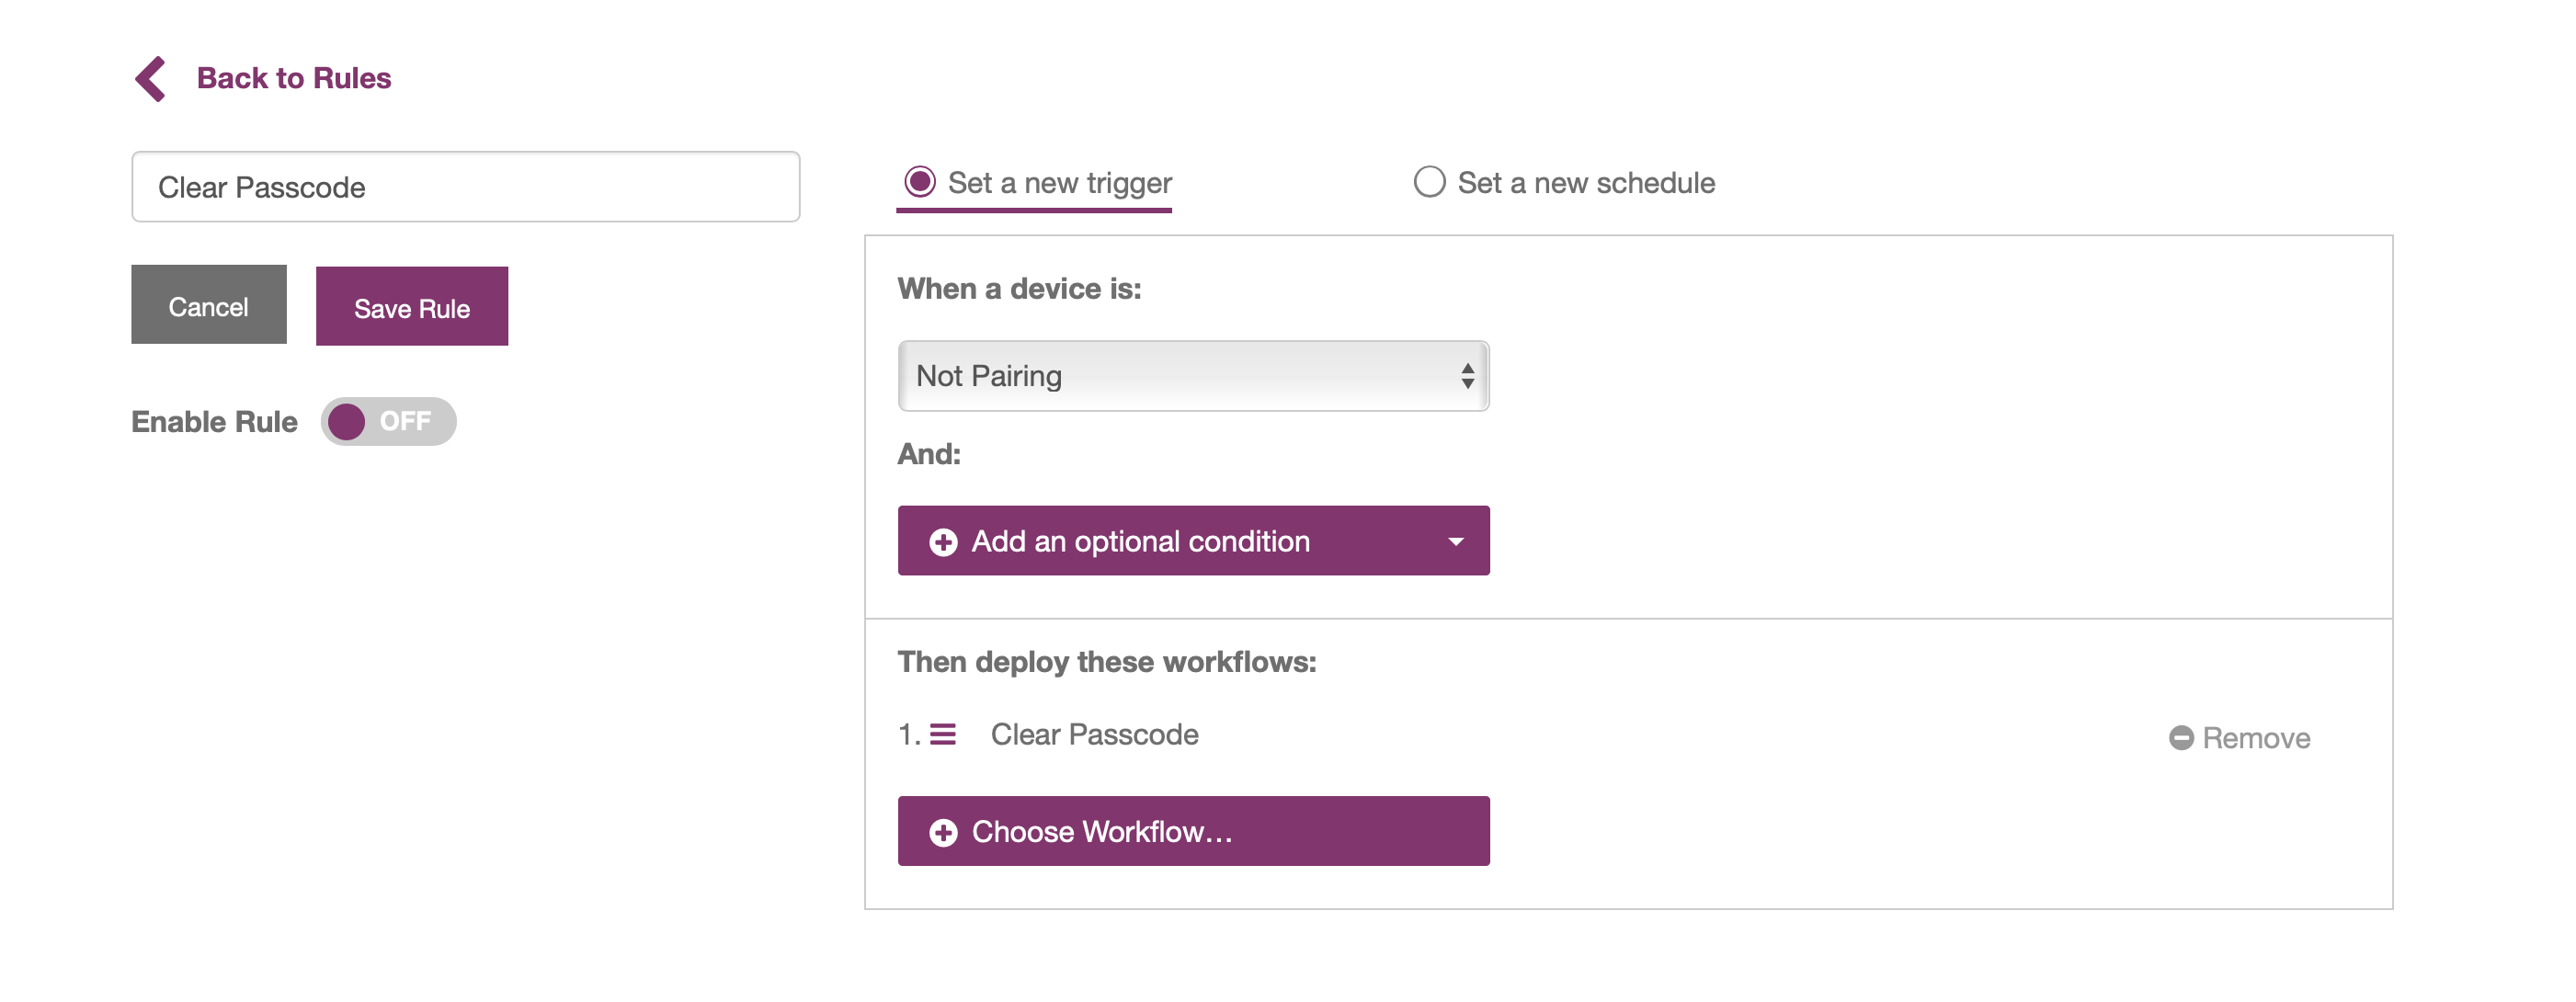Toggle the Enable Rule switch
The image size is (2576, 1002).
pyautogui.click(x=388, y=422)
